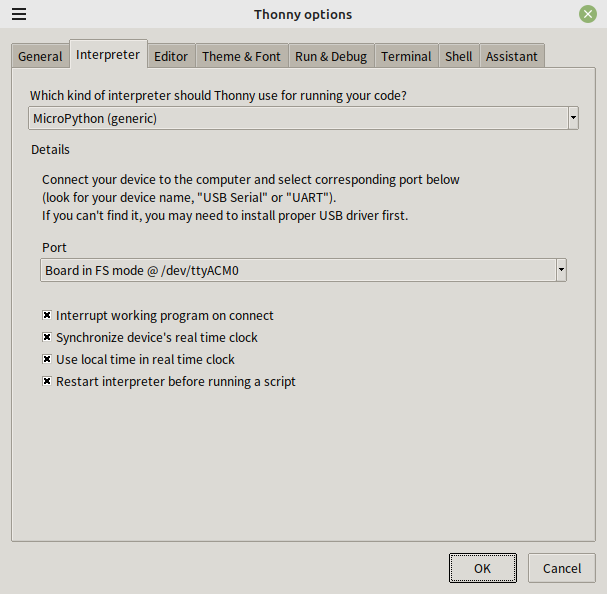Select the Interpreter tab

(x=108, y=55)
